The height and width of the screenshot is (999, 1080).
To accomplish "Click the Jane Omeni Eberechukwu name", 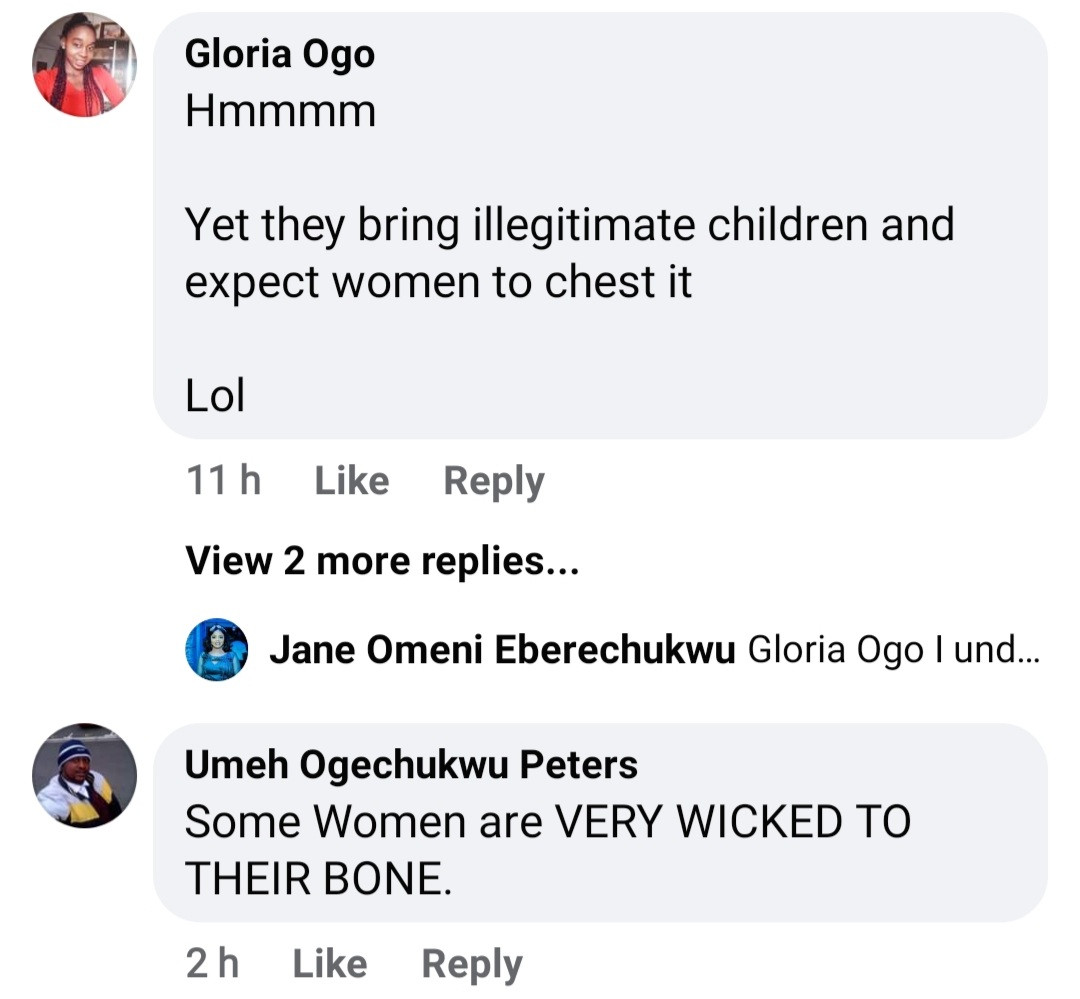I will pyautogui.click(x=503, y=651).
